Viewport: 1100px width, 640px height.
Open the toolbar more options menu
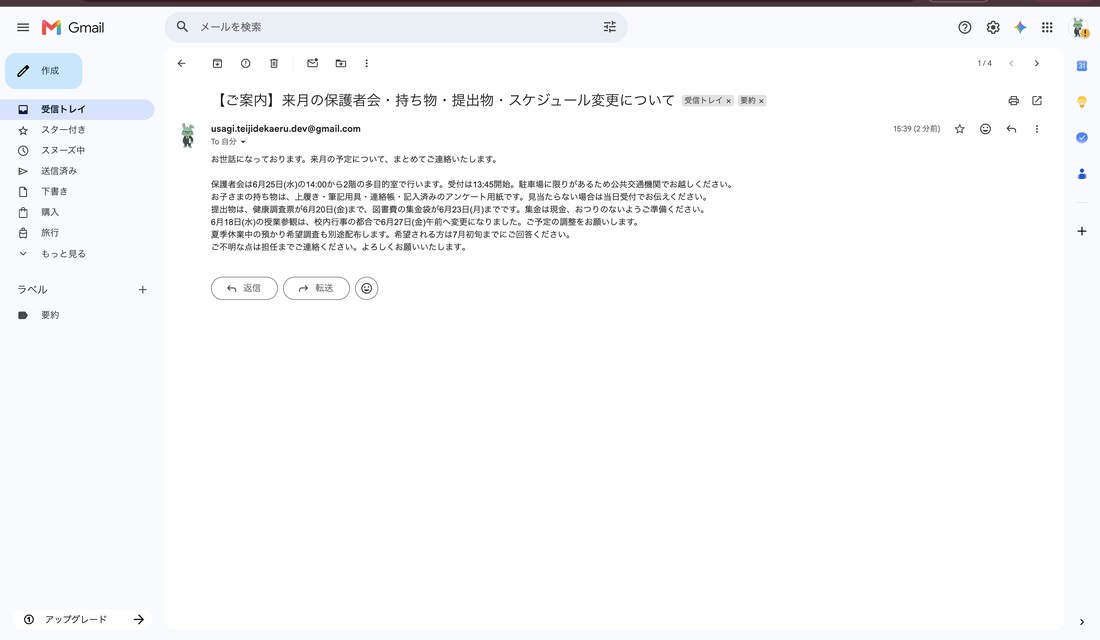click(366, 63)
